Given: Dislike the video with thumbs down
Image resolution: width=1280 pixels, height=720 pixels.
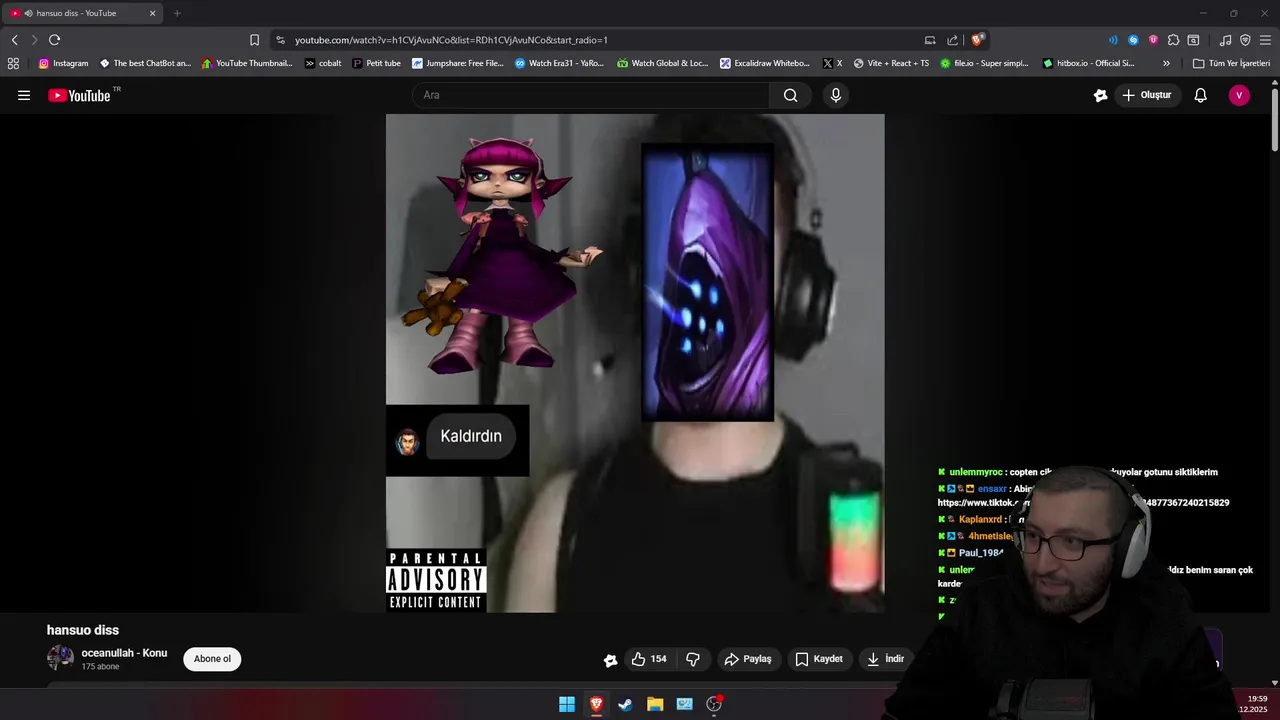Looking at the screenshot, I should [x=693, y=659].
